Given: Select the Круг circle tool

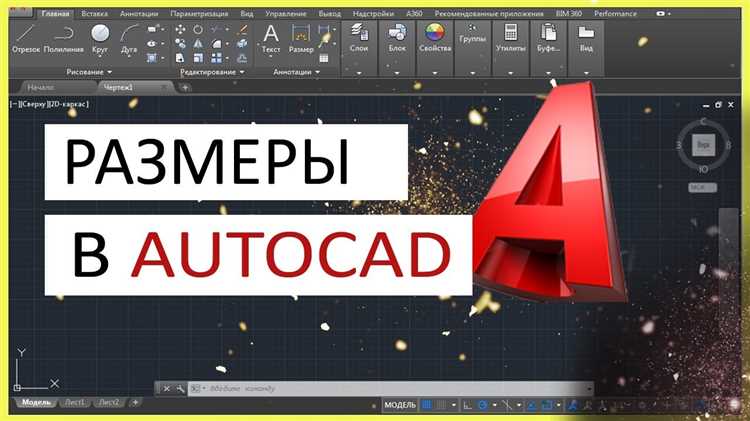Looking at the screenshot, I should click(100, 39).
